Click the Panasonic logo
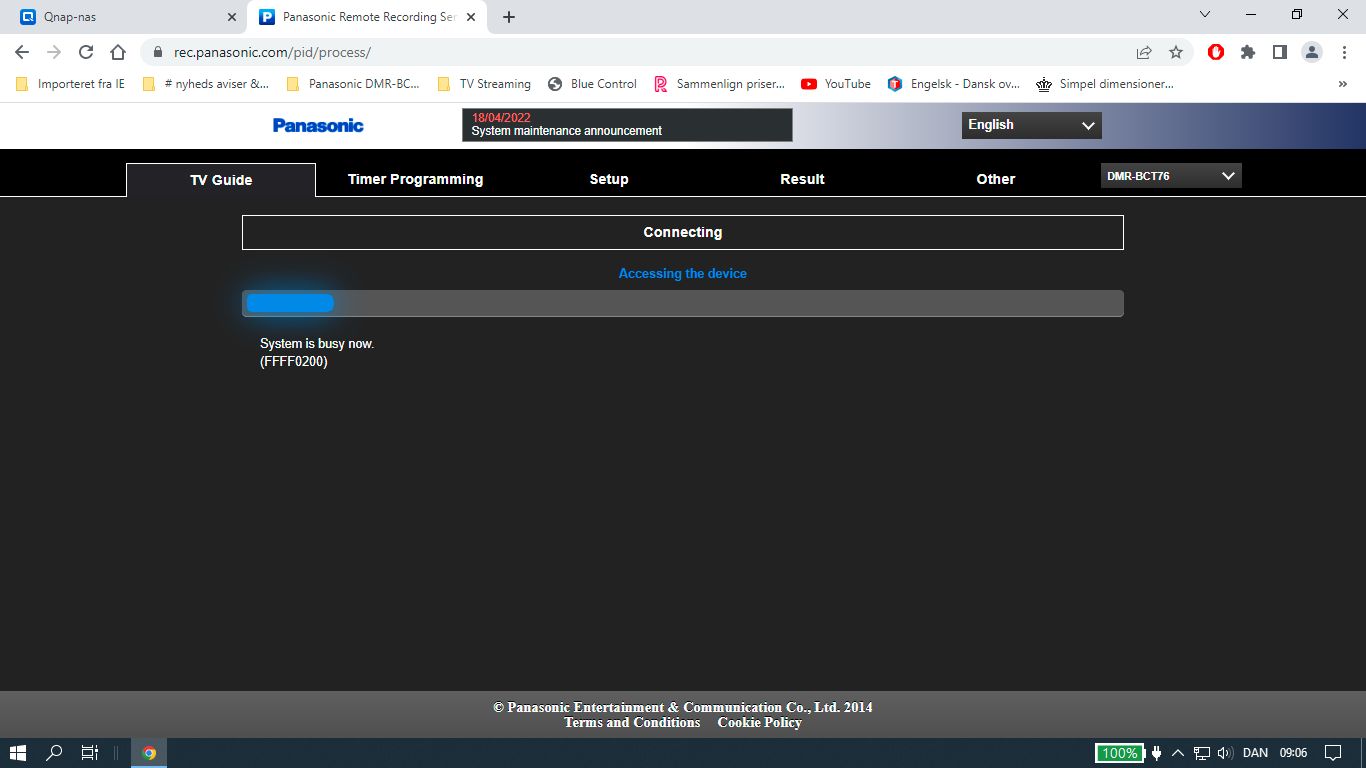This screenshot has height=768, width=1366. pos(318,125)
